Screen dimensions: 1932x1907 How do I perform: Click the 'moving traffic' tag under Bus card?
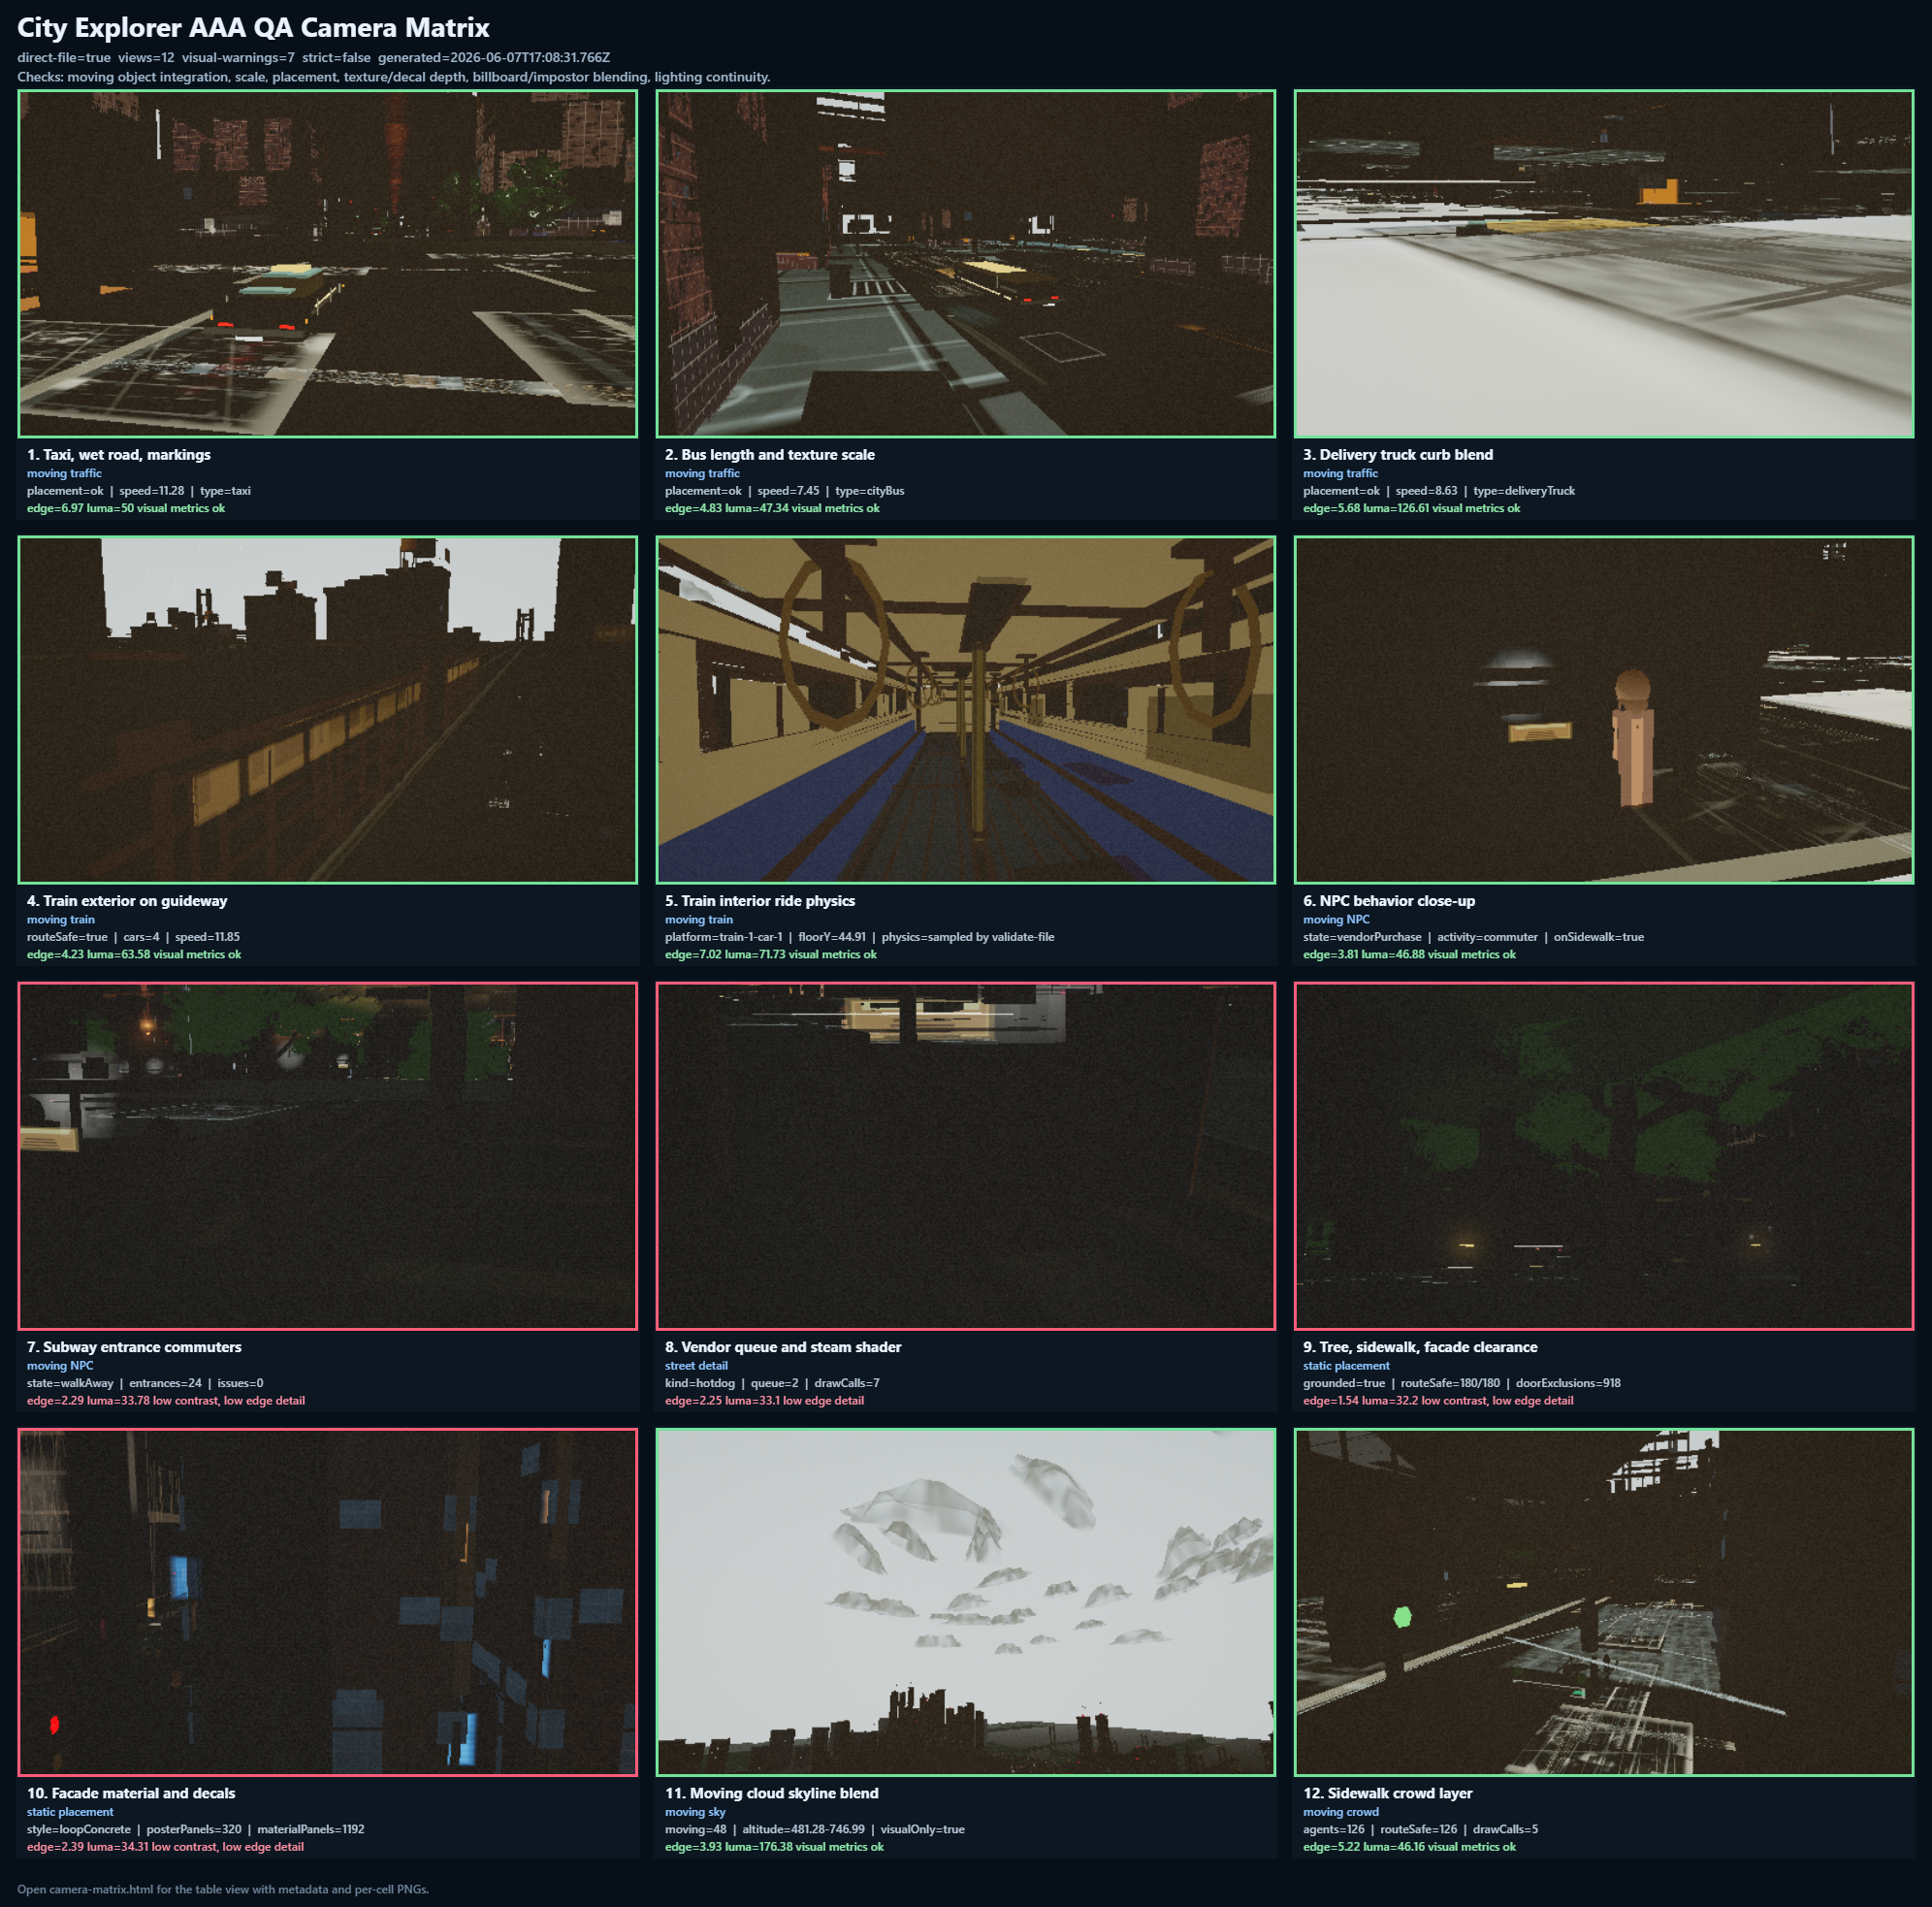(x=702, y=474)
